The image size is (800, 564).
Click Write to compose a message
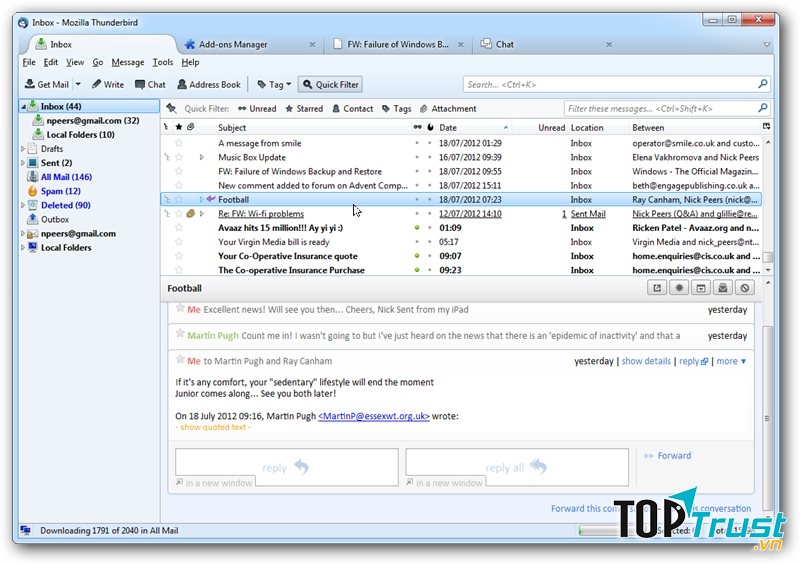[x=108, y=84]
